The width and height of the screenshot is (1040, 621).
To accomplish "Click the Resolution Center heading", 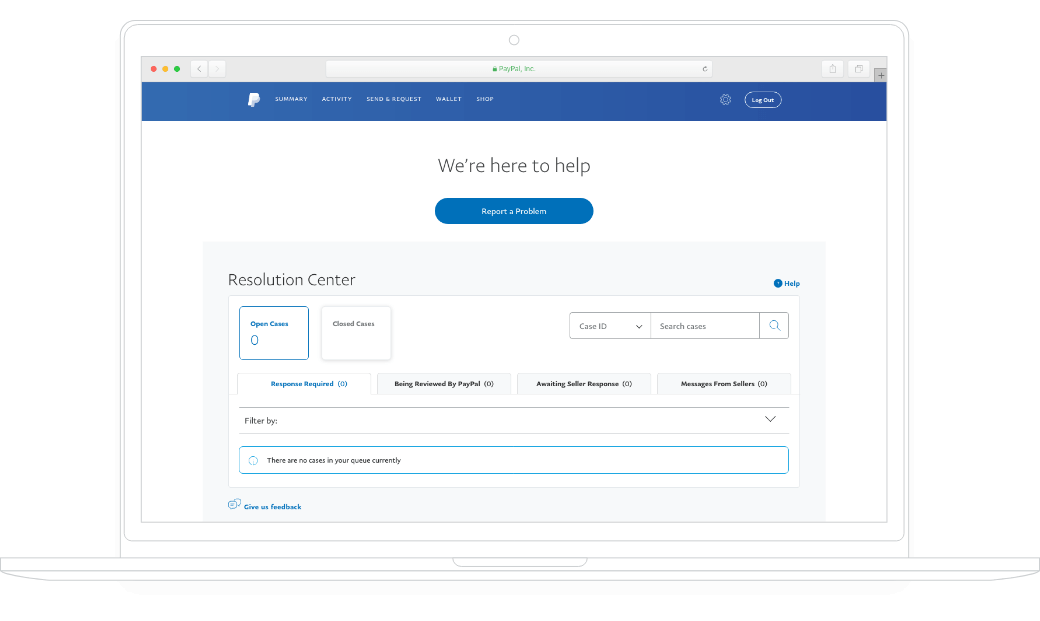I will click(292, 279).
